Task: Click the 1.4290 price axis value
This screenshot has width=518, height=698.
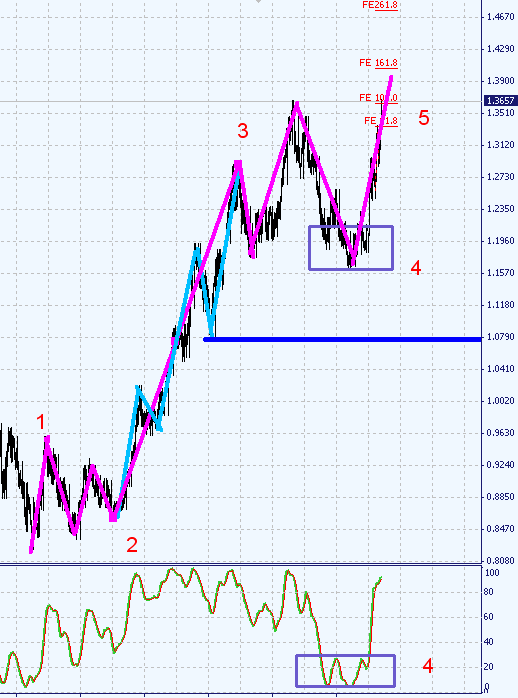Action: 501,49
